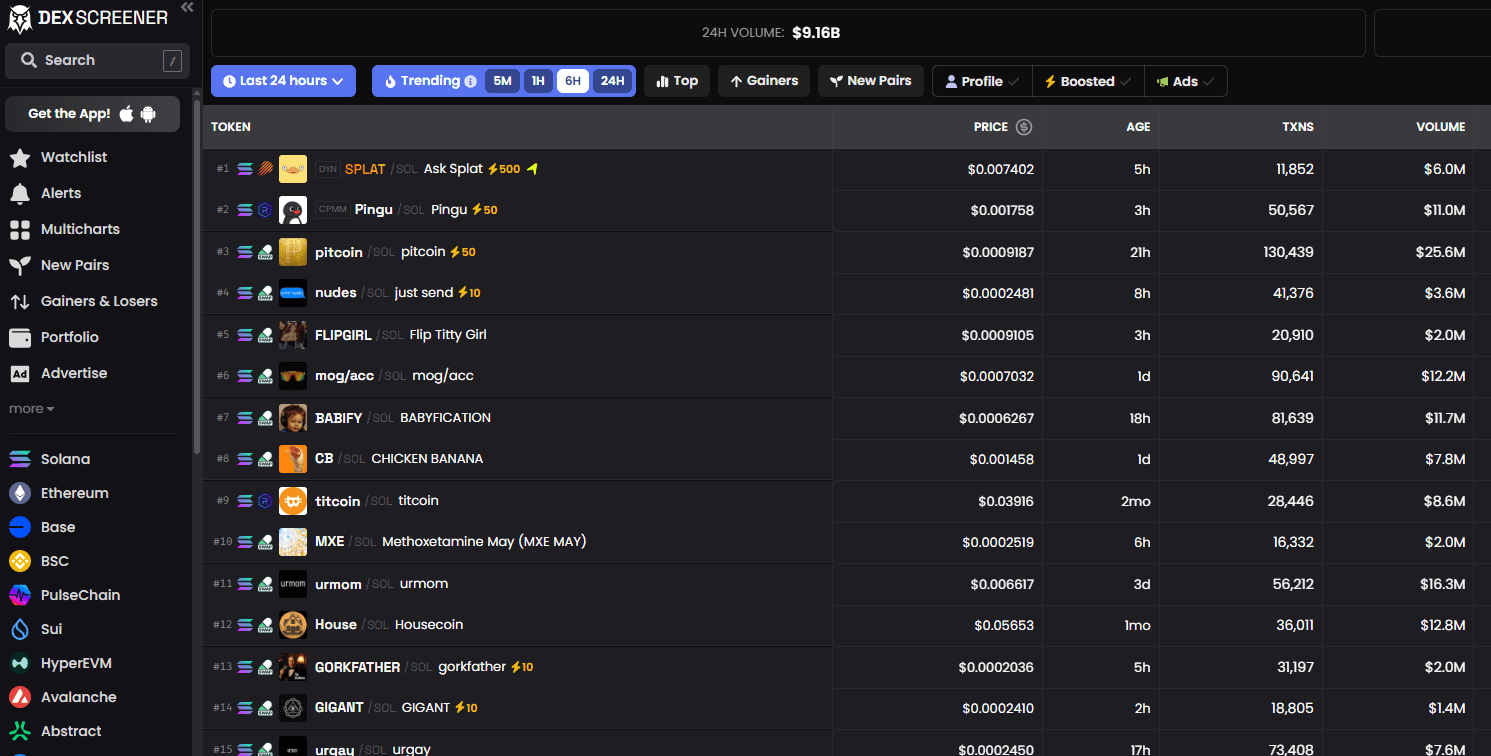Select the Sui chain icon
Image resolution: width=1491 pixels, height=756 pixels.
point(20,629)
